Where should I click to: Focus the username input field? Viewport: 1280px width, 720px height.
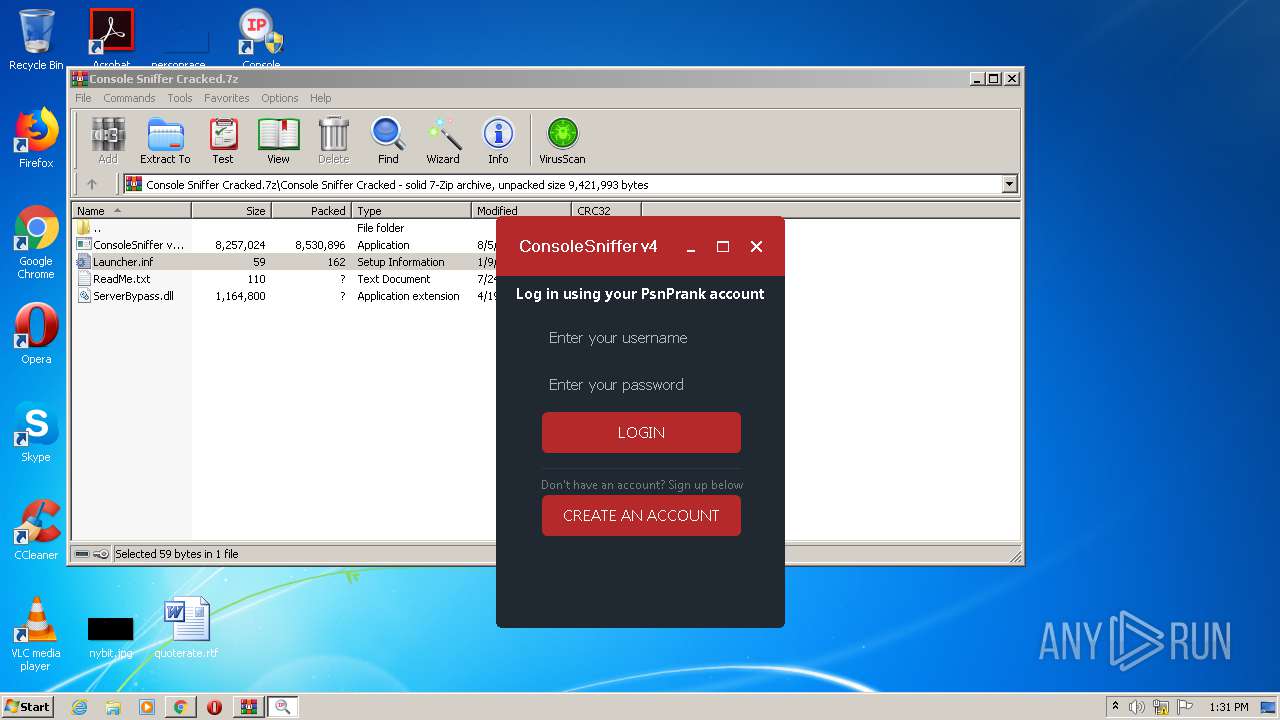pyautogui.click(x=641, y=338)
